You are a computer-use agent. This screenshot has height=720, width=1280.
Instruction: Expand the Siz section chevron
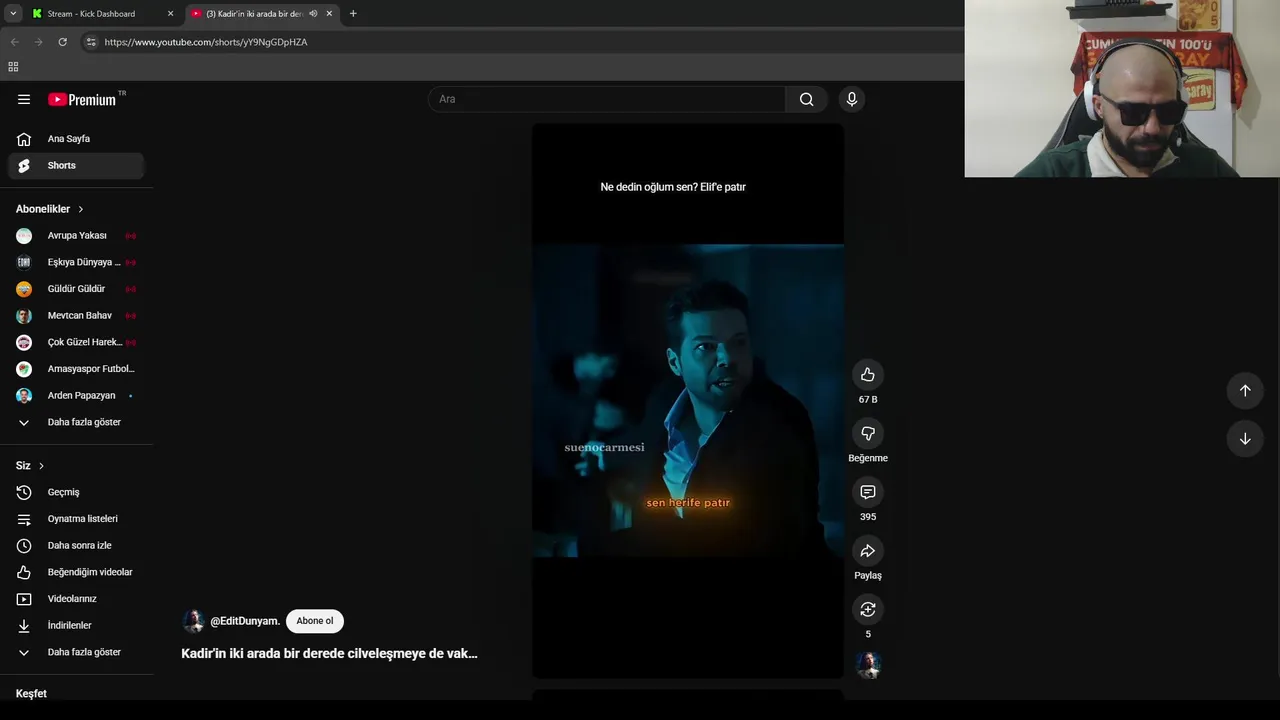pos(41,466)
